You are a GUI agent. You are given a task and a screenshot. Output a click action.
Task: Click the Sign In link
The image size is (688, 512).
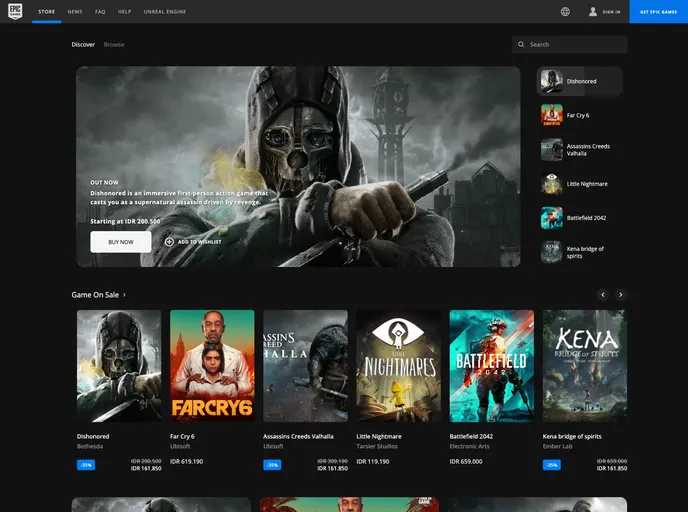pos(611,12)
